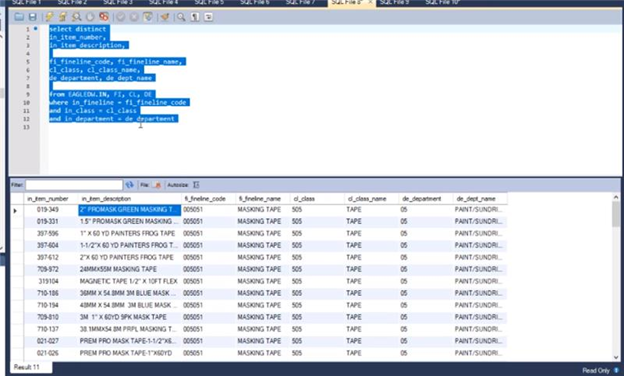624x376 pixels.
Task: Click line 12 'and in_department = de_department'
Action: pos(112,119)
